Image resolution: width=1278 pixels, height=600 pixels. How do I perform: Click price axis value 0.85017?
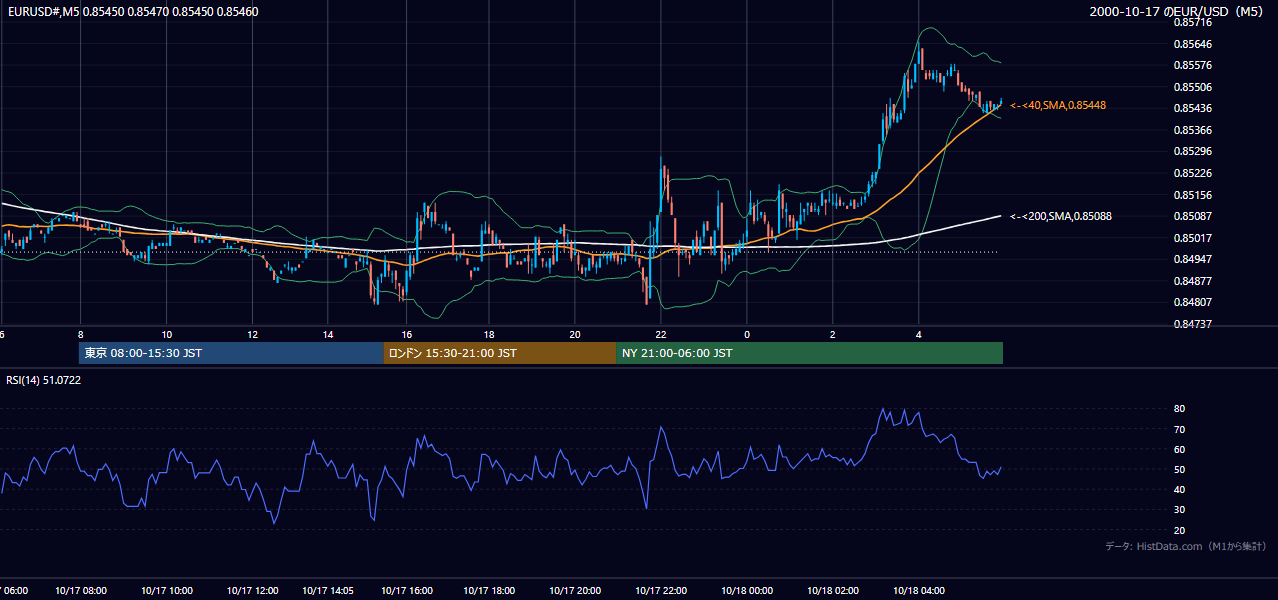[x=1192, y=238]
